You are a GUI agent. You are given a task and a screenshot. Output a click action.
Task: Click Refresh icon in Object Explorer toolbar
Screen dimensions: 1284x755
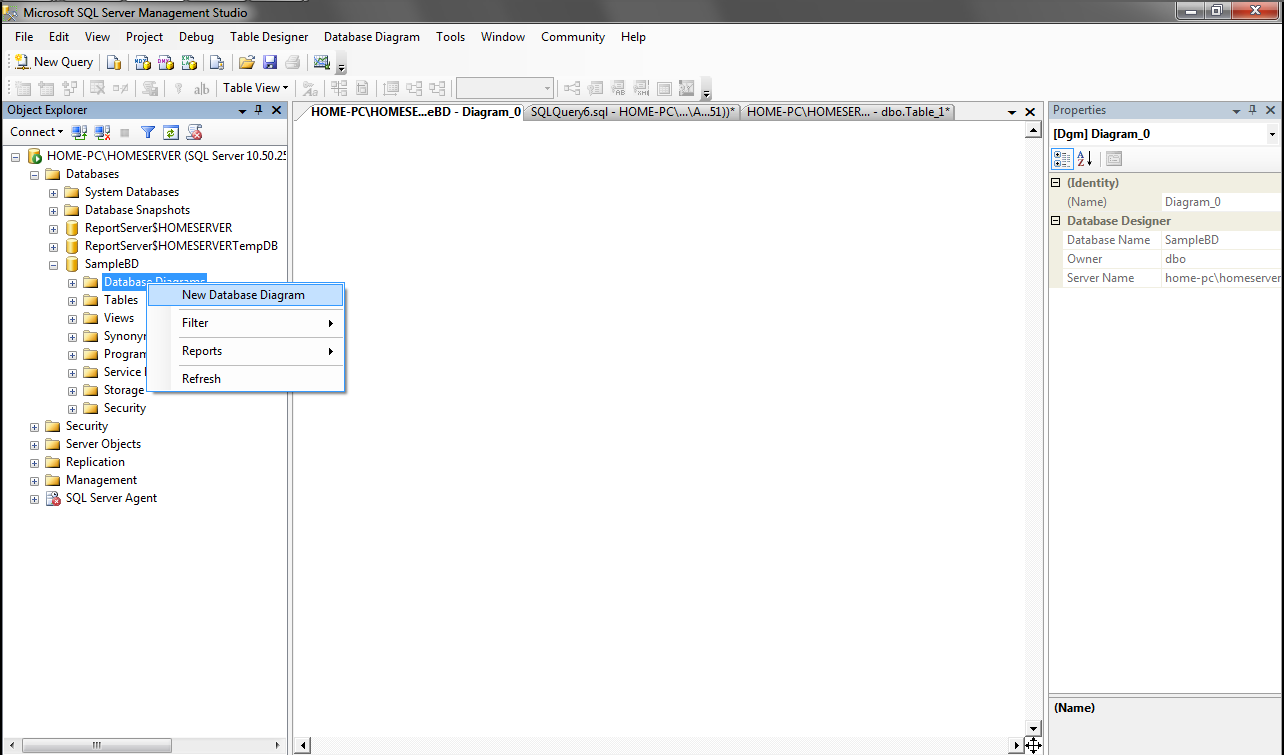tap(171, 132)
